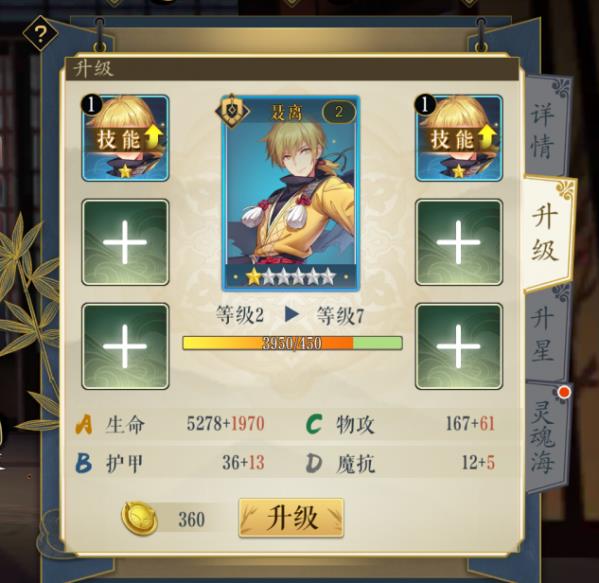Select the left 技能 skill card

125,138
